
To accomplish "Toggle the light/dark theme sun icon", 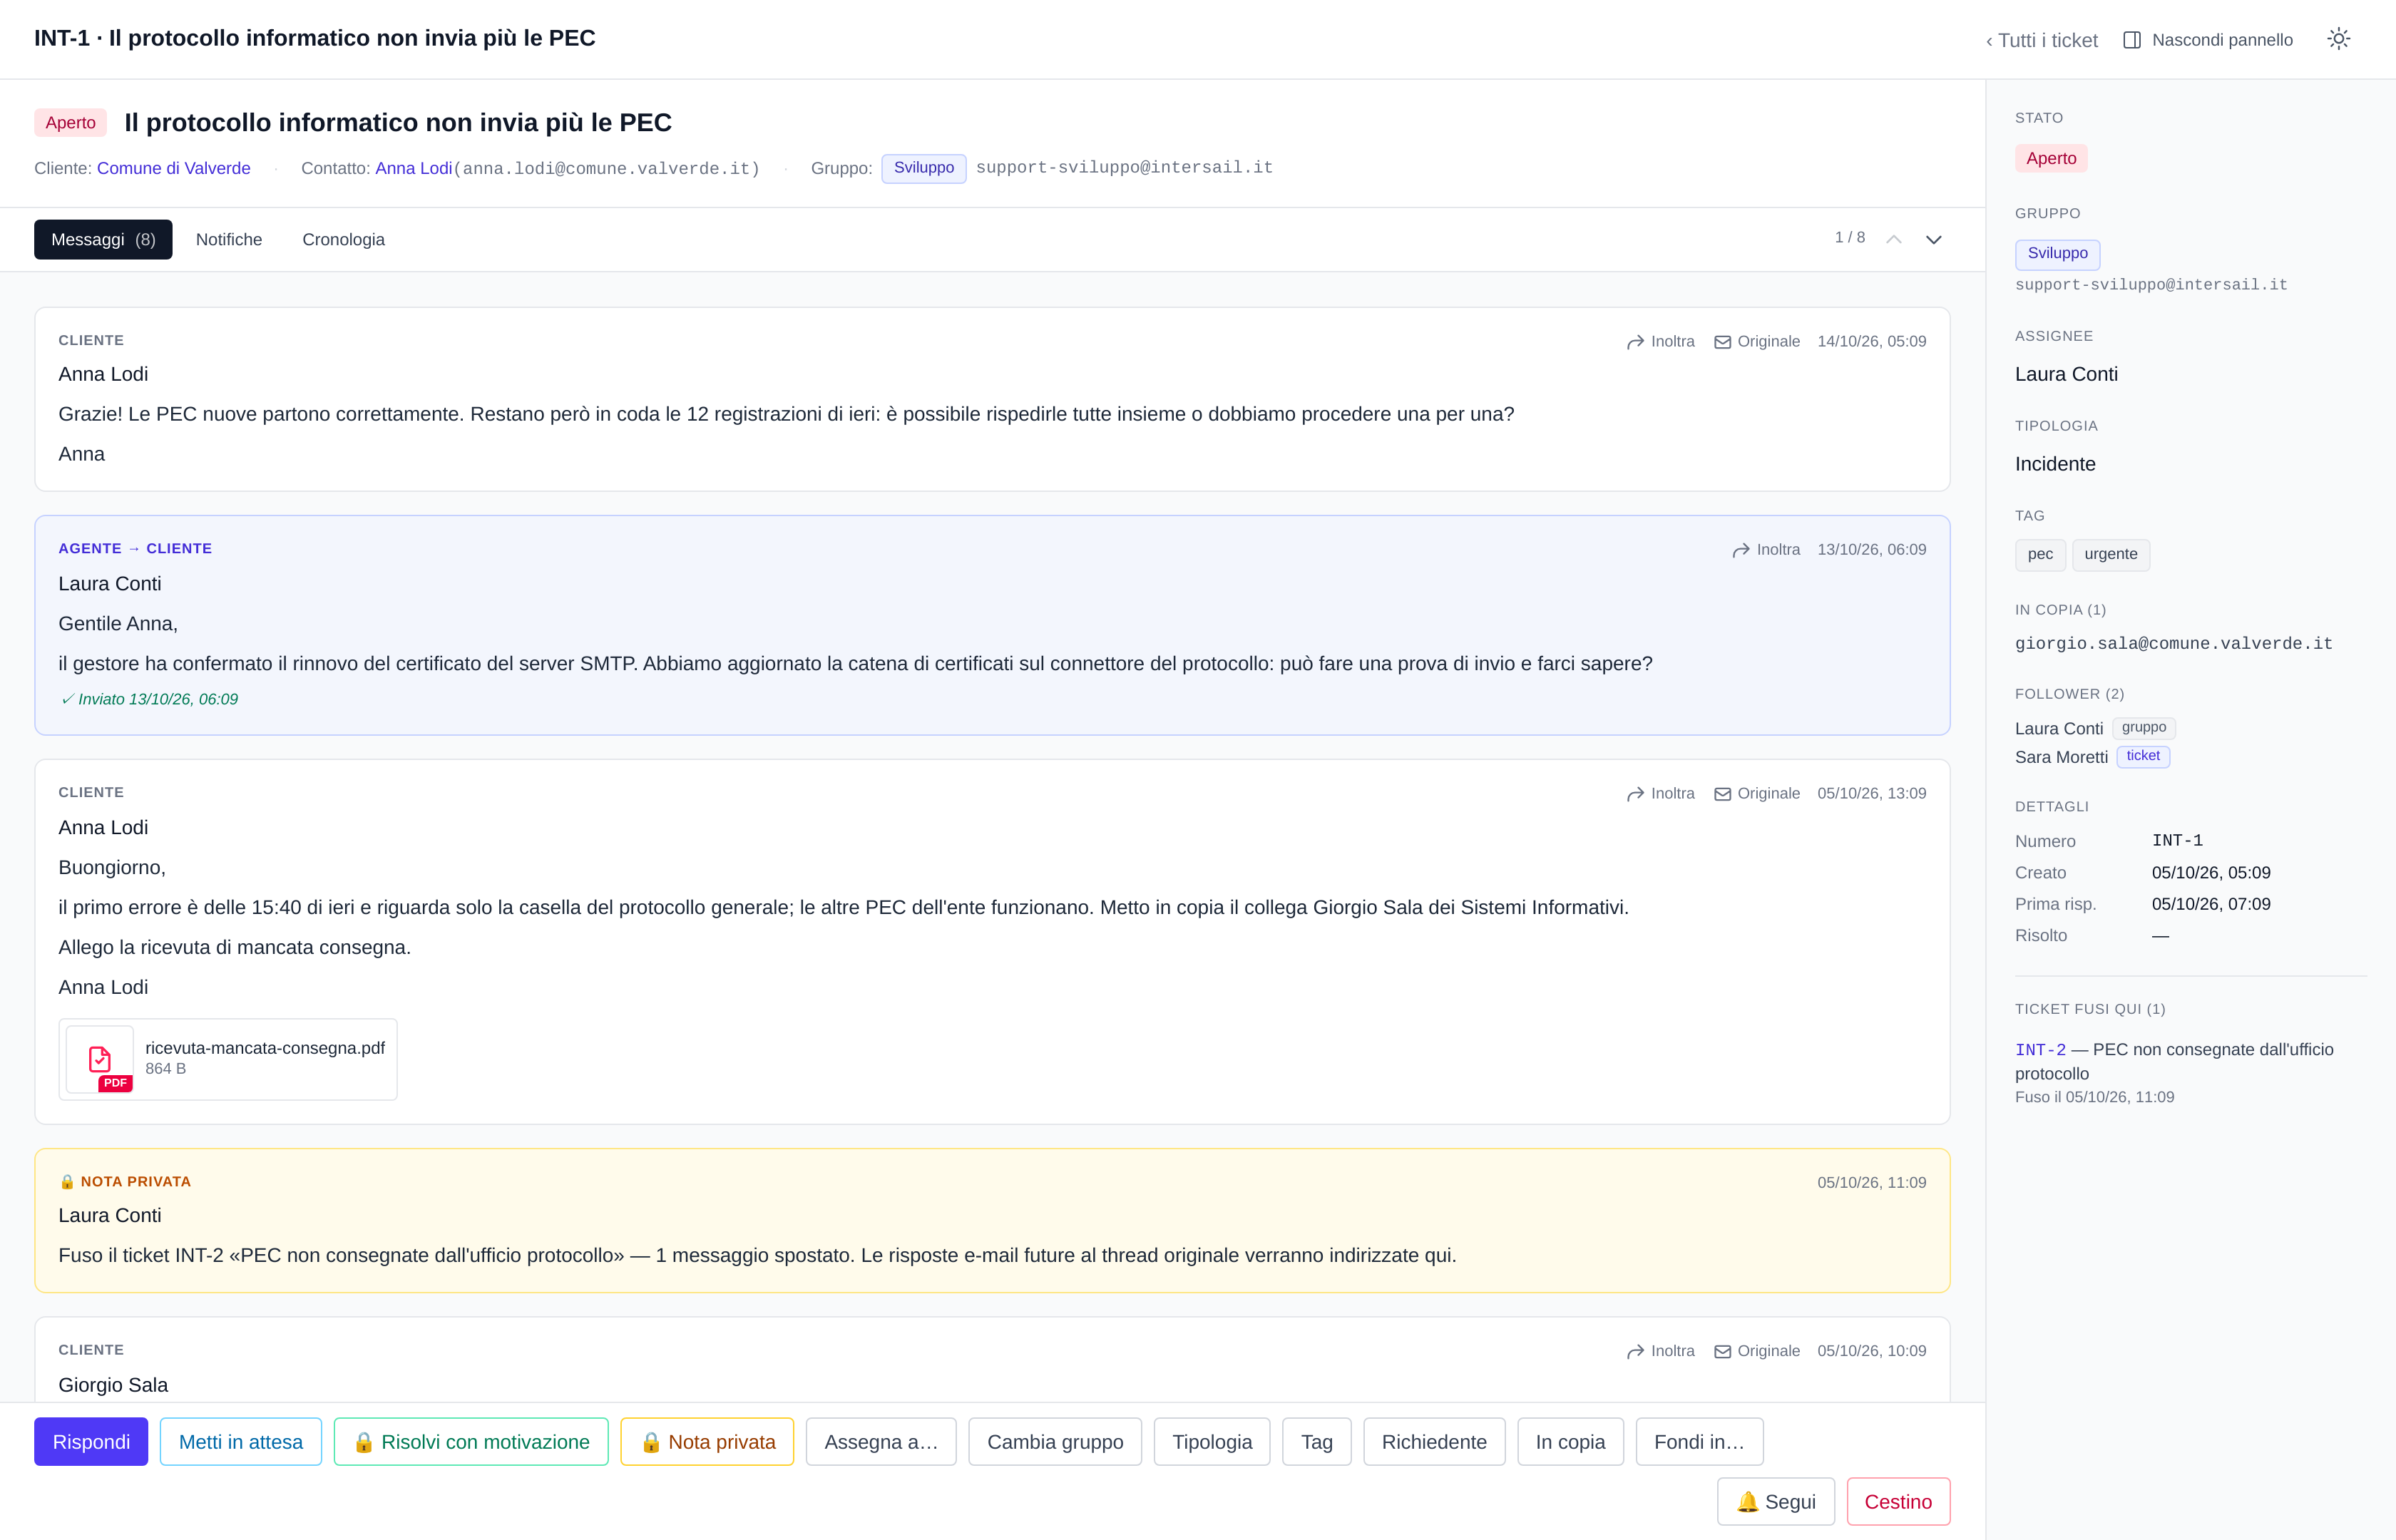I will tap(2338, 39).
